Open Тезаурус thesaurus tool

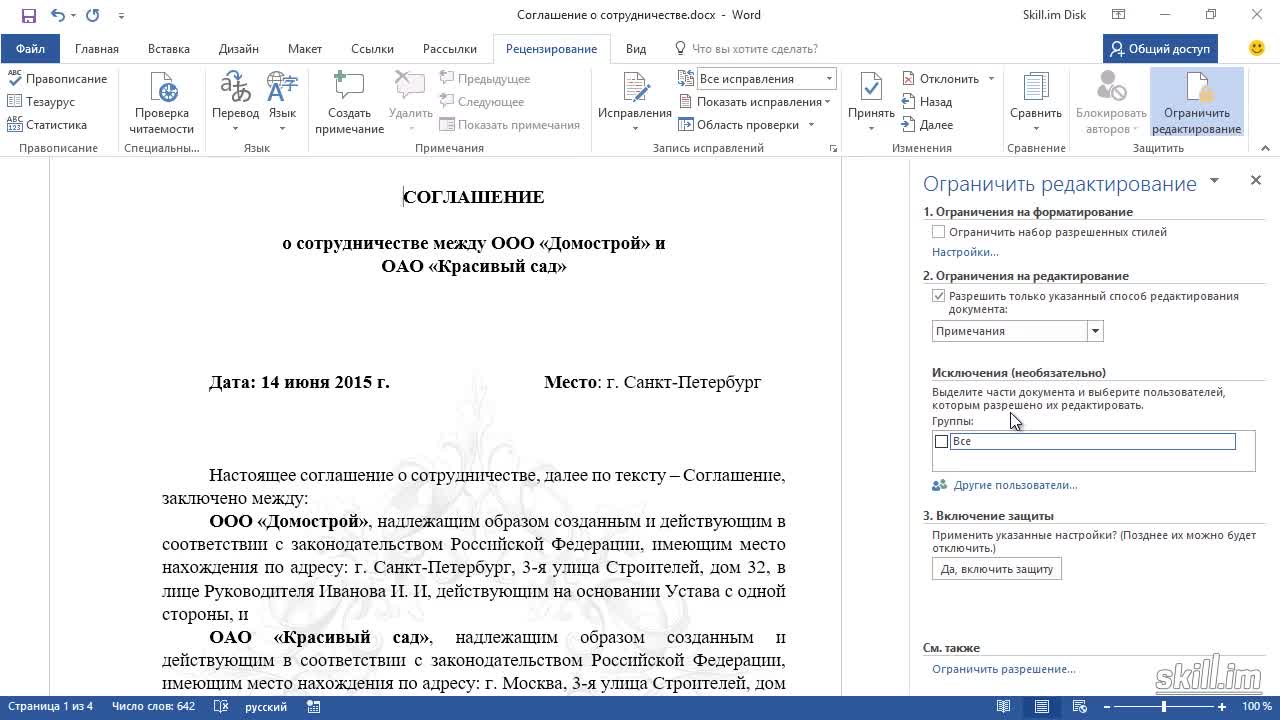point(41,102)
